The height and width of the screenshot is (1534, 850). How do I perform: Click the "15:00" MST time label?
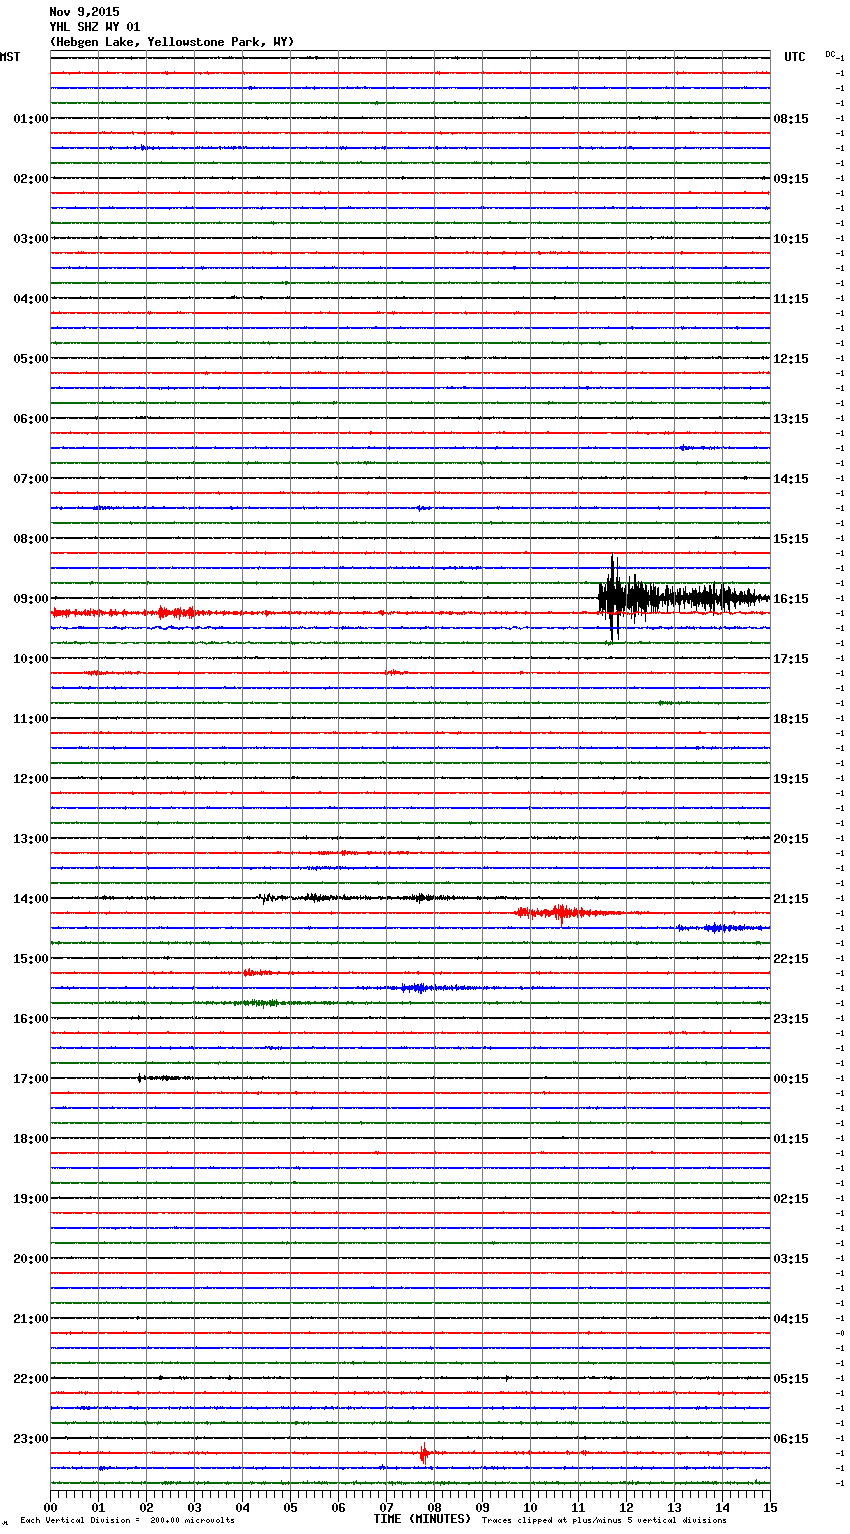(31, 959)
